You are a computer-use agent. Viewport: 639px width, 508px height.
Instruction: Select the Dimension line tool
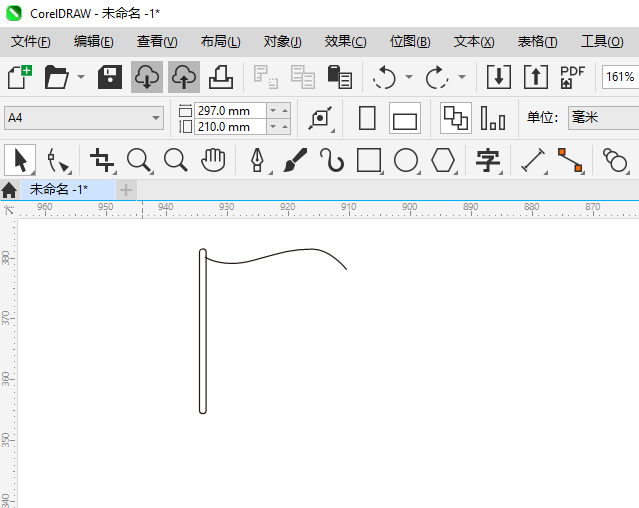click(533, 160)
